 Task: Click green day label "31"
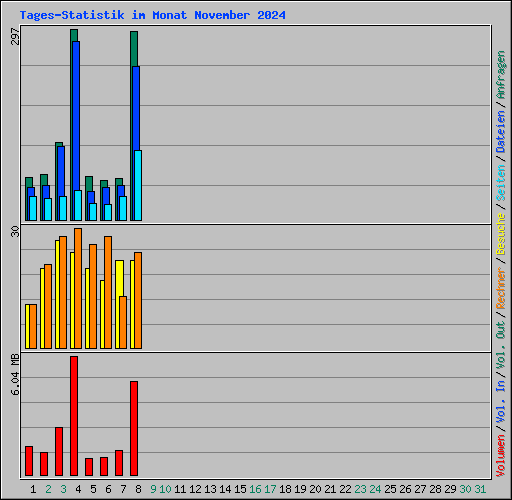coord(480,489)
